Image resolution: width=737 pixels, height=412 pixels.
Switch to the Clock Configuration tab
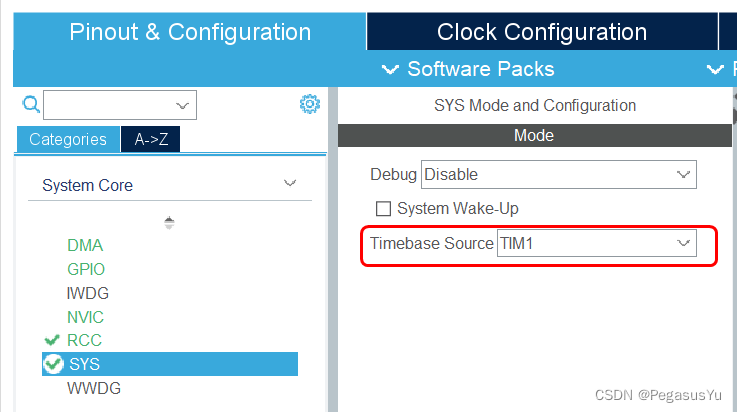pyautogui.click(x=541, y=32)
